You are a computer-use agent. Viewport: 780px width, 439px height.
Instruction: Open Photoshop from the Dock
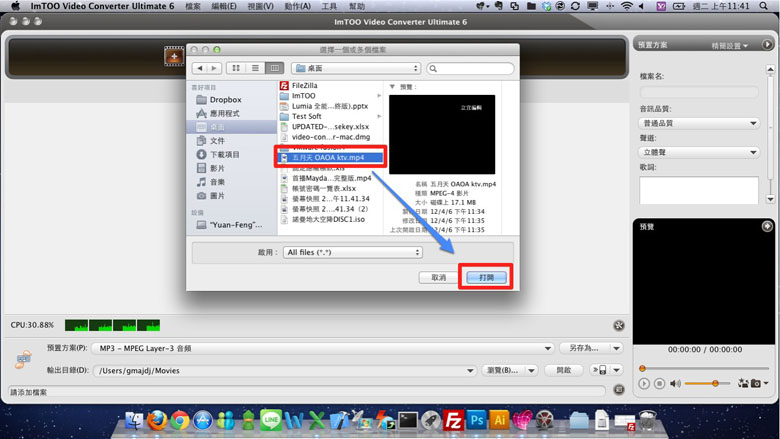pos(477,421)
